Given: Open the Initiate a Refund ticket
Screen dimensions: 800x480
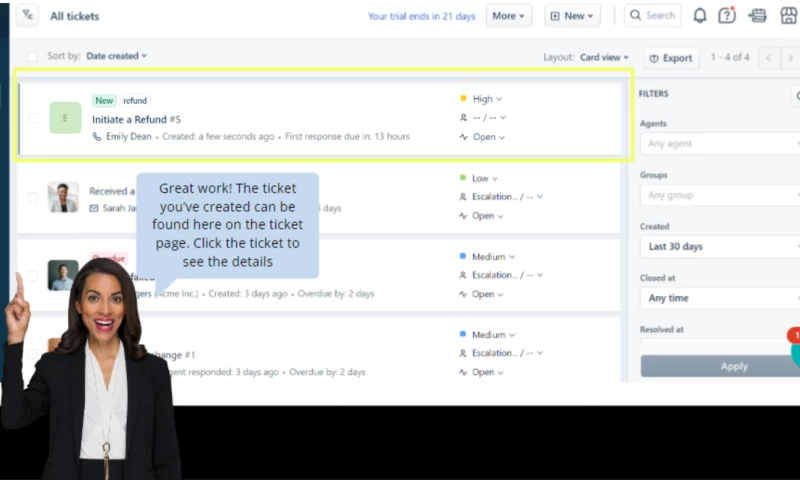Looking at the screenshot, I should (x=130, y=119).
